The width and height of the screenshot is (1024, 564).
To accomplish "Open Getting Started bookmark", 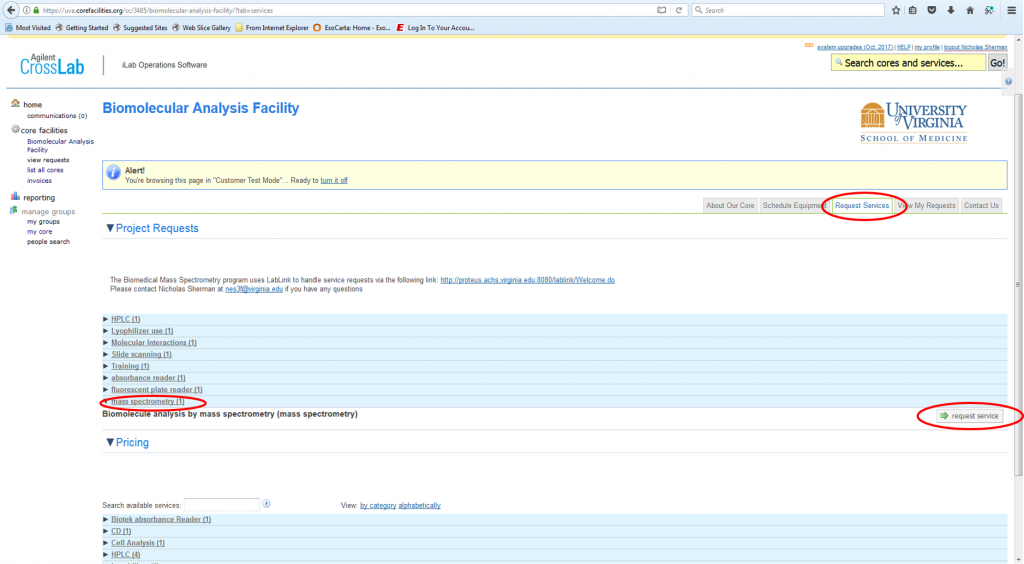I will pos(82,27).
